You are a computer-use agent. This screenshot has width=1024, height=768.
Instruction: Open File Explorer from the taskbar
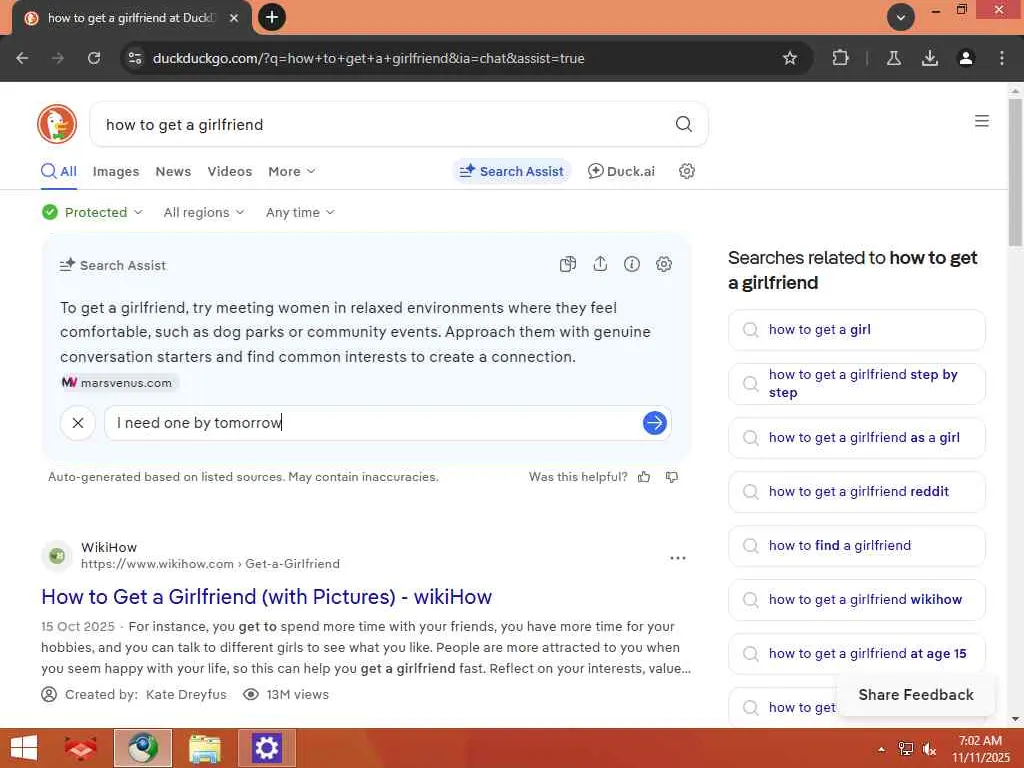(x=204, y=748)
